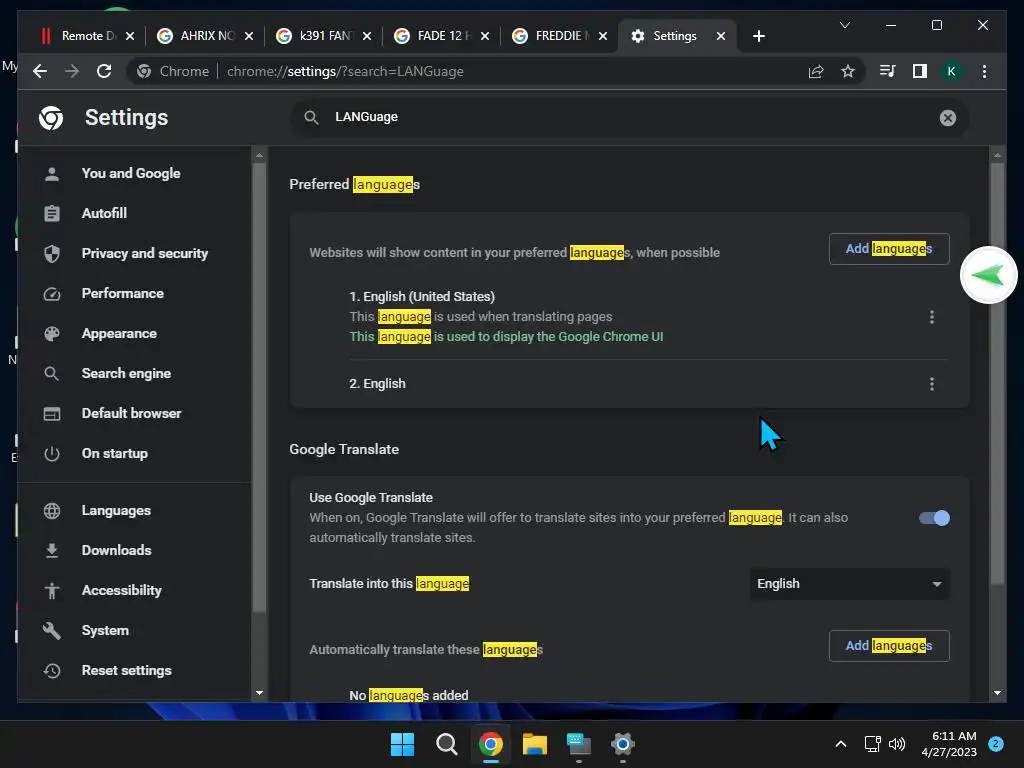Switch to the k391 FANTASY tab
Screen dimensions: 1024x768
point(324,36)
